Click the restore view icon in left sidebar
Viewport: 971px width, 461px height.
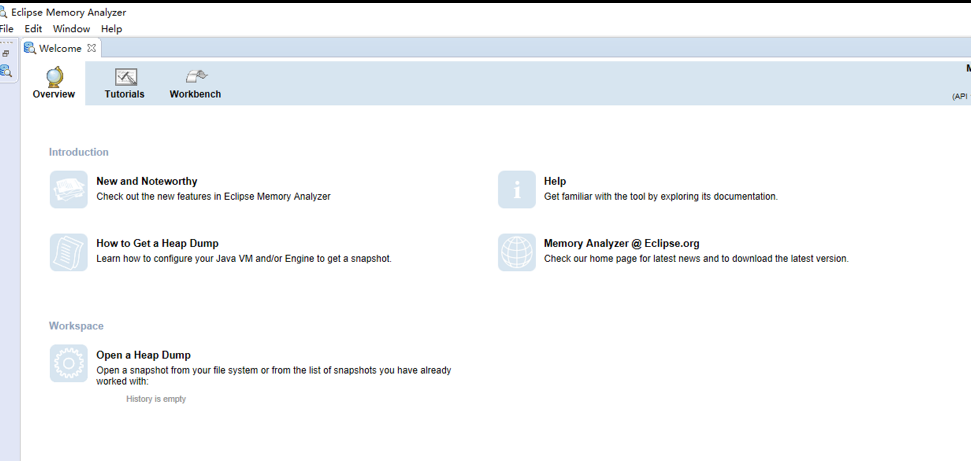click(6, 53)
